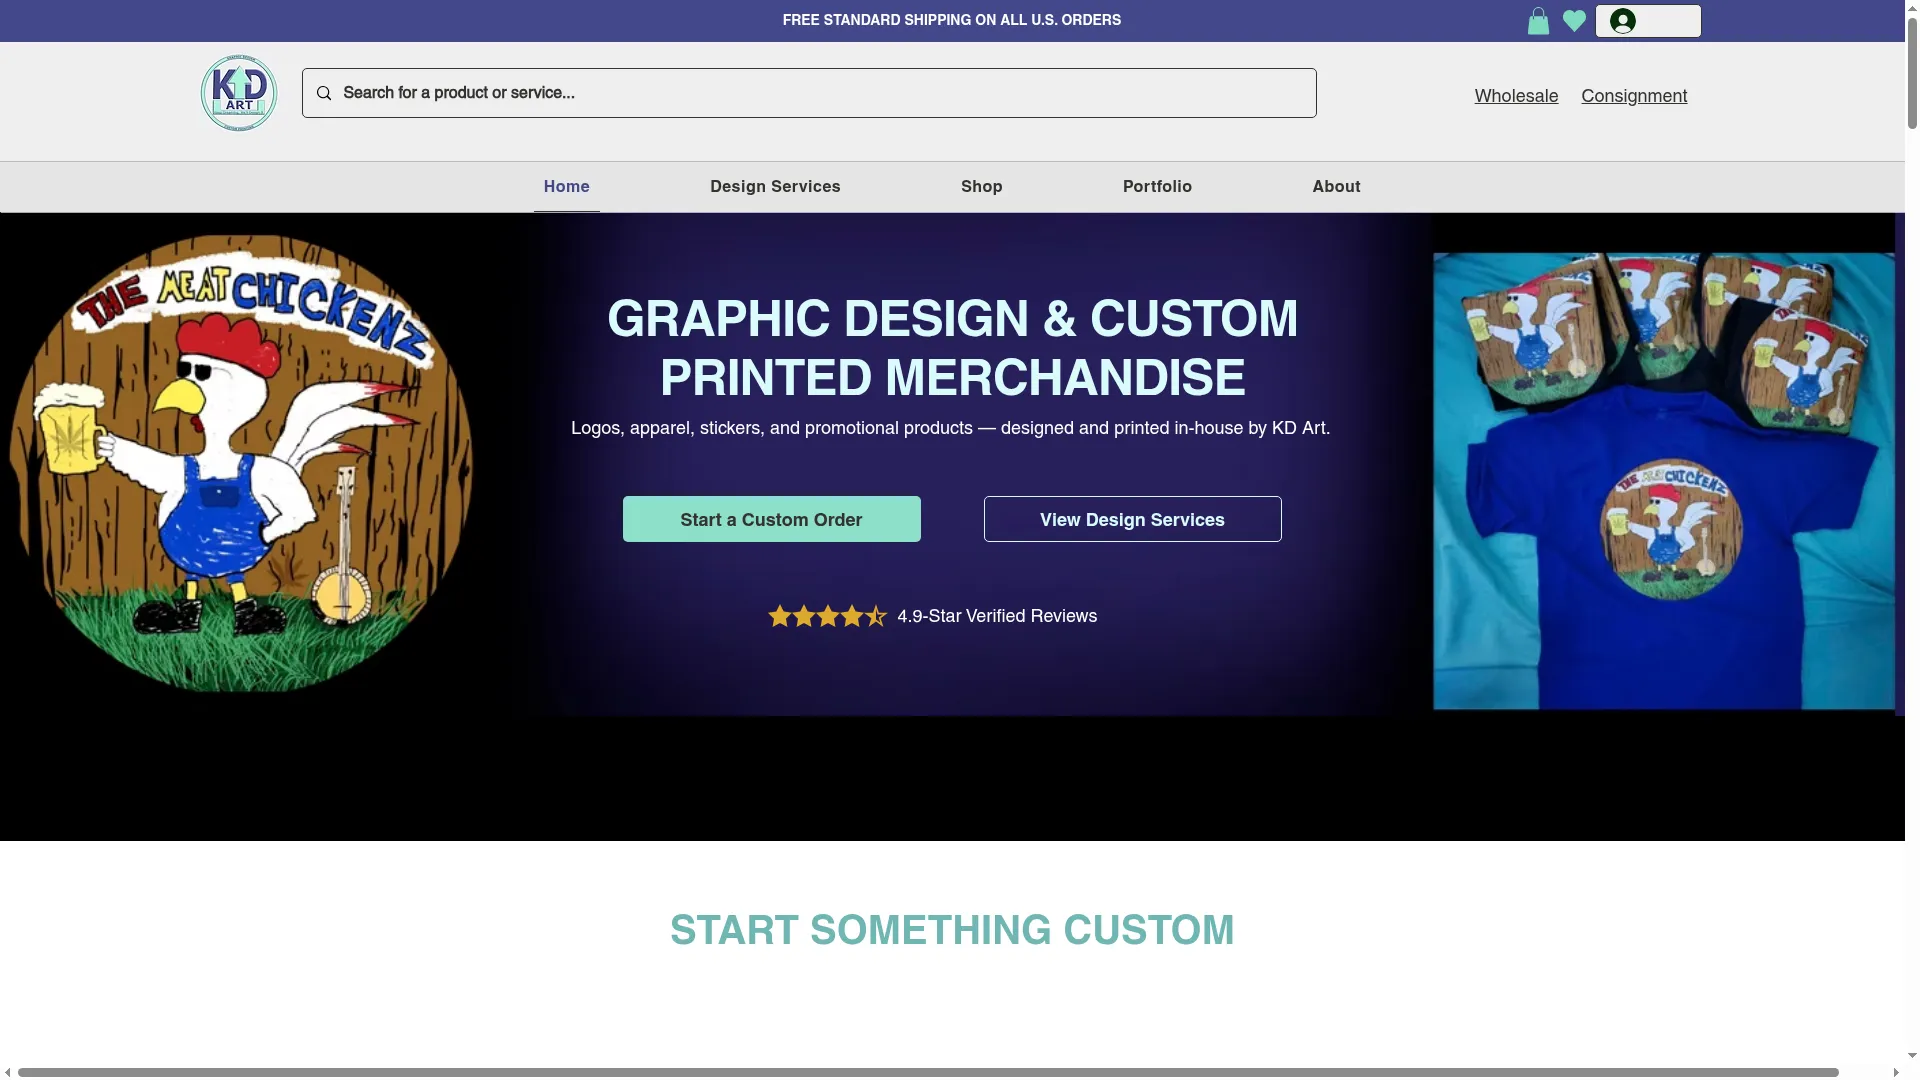
Task: Open the Wholesale link
Action: point(1516,96)
